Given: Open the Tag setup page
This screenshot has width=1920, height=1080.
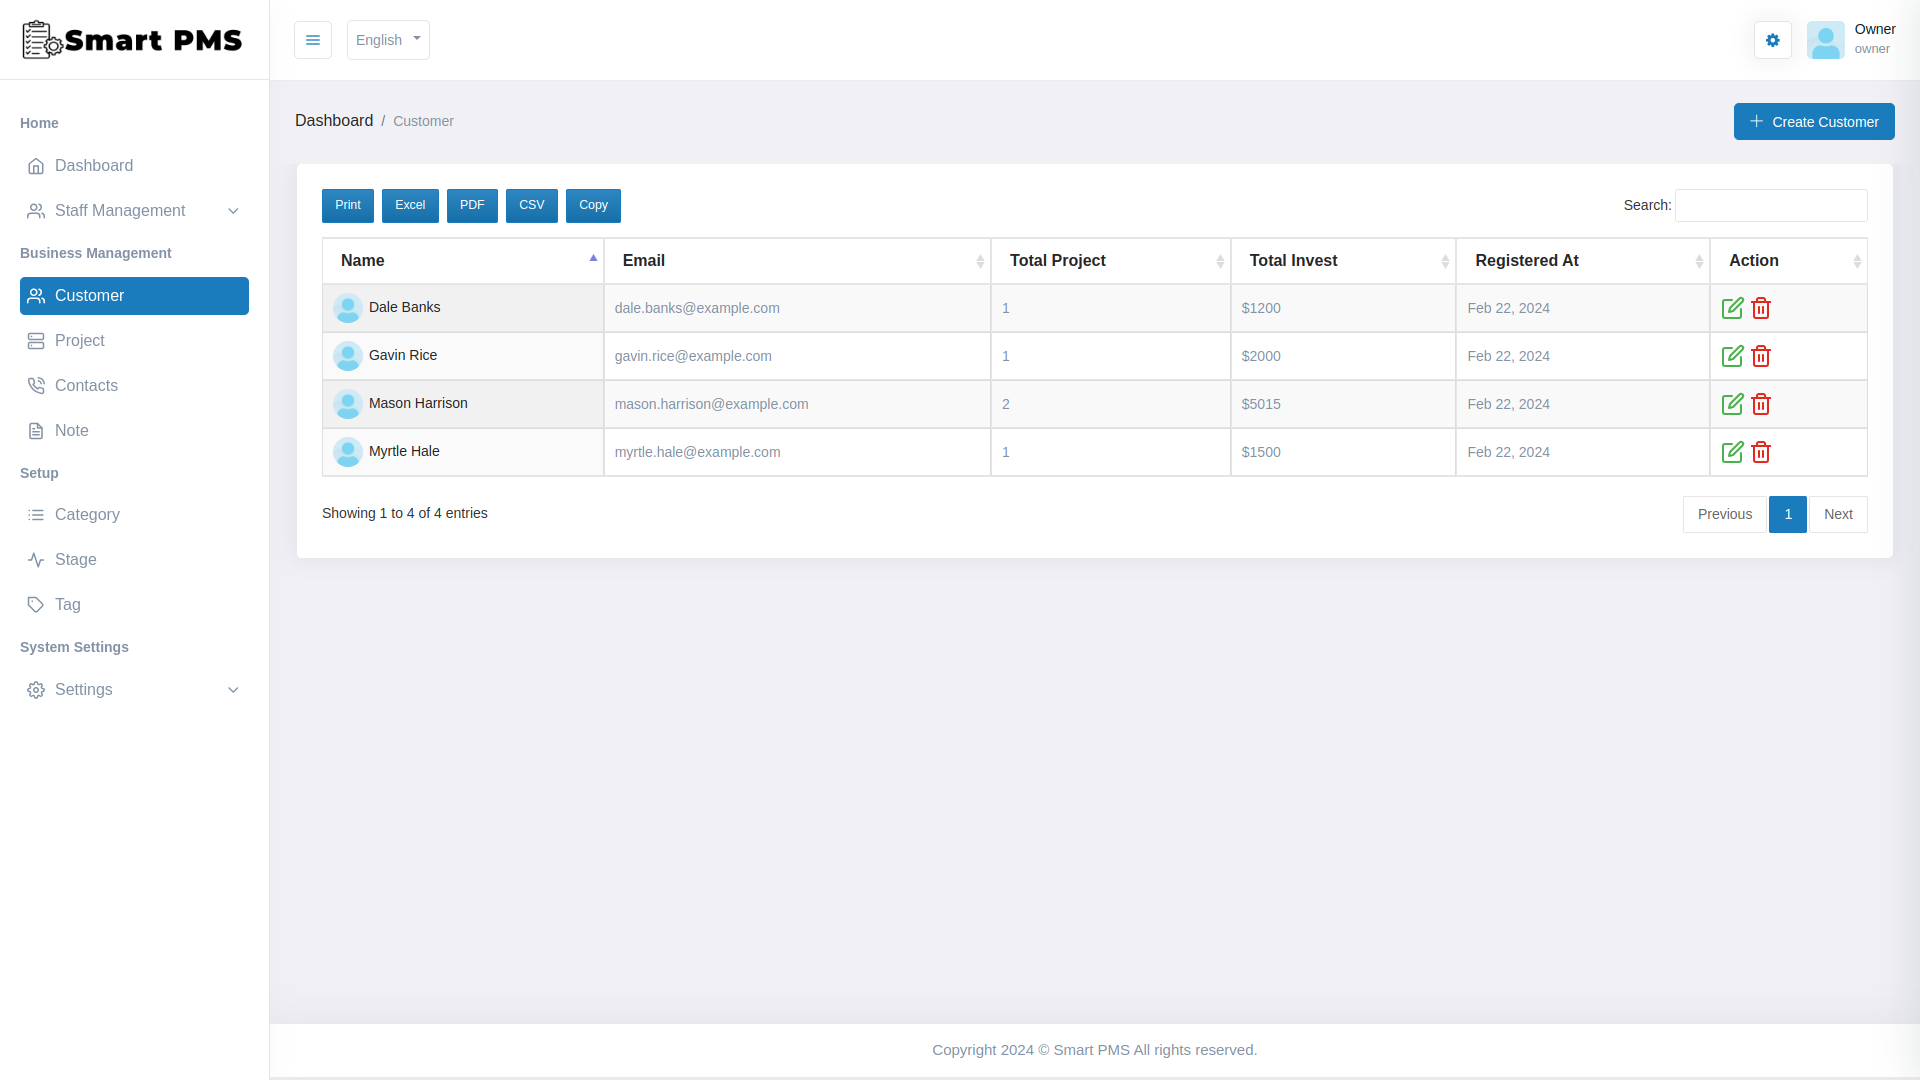Looking at the screenshot, I should point(69,604).
